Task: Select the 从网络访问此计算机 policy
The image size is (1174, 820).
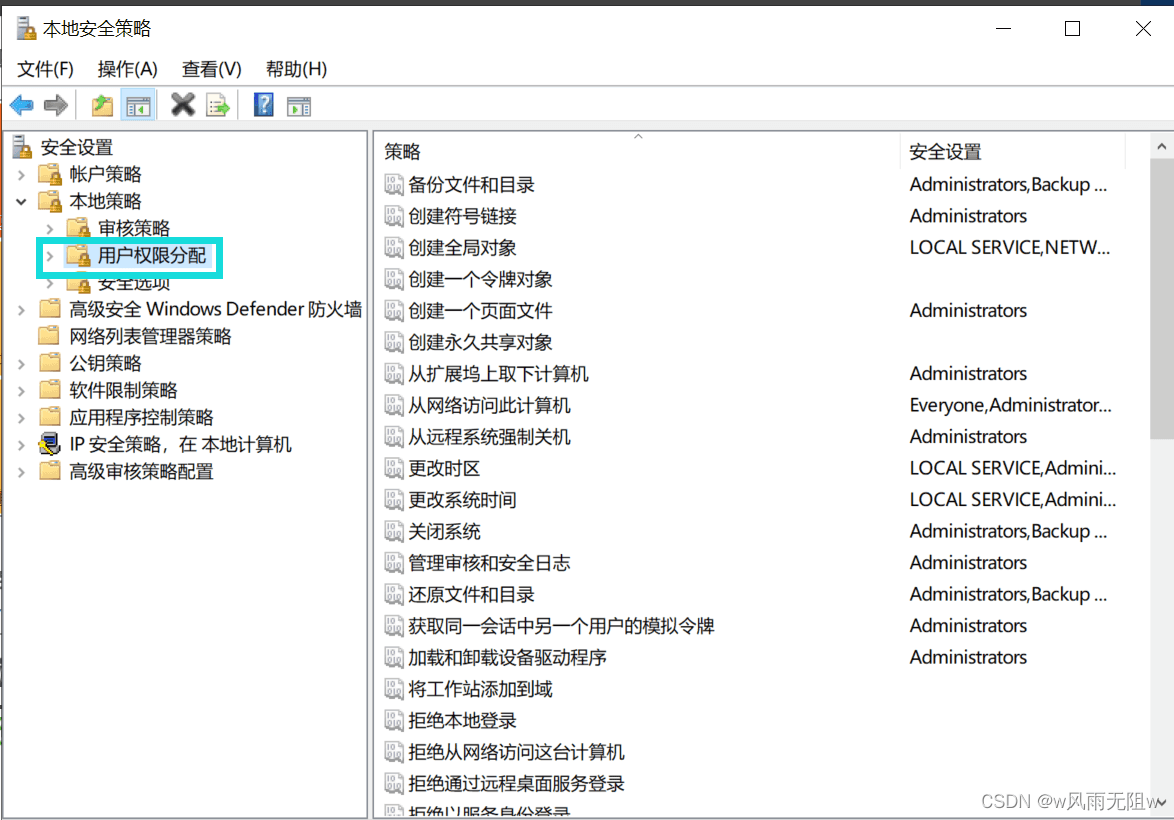Action: [x=489, y=406]
